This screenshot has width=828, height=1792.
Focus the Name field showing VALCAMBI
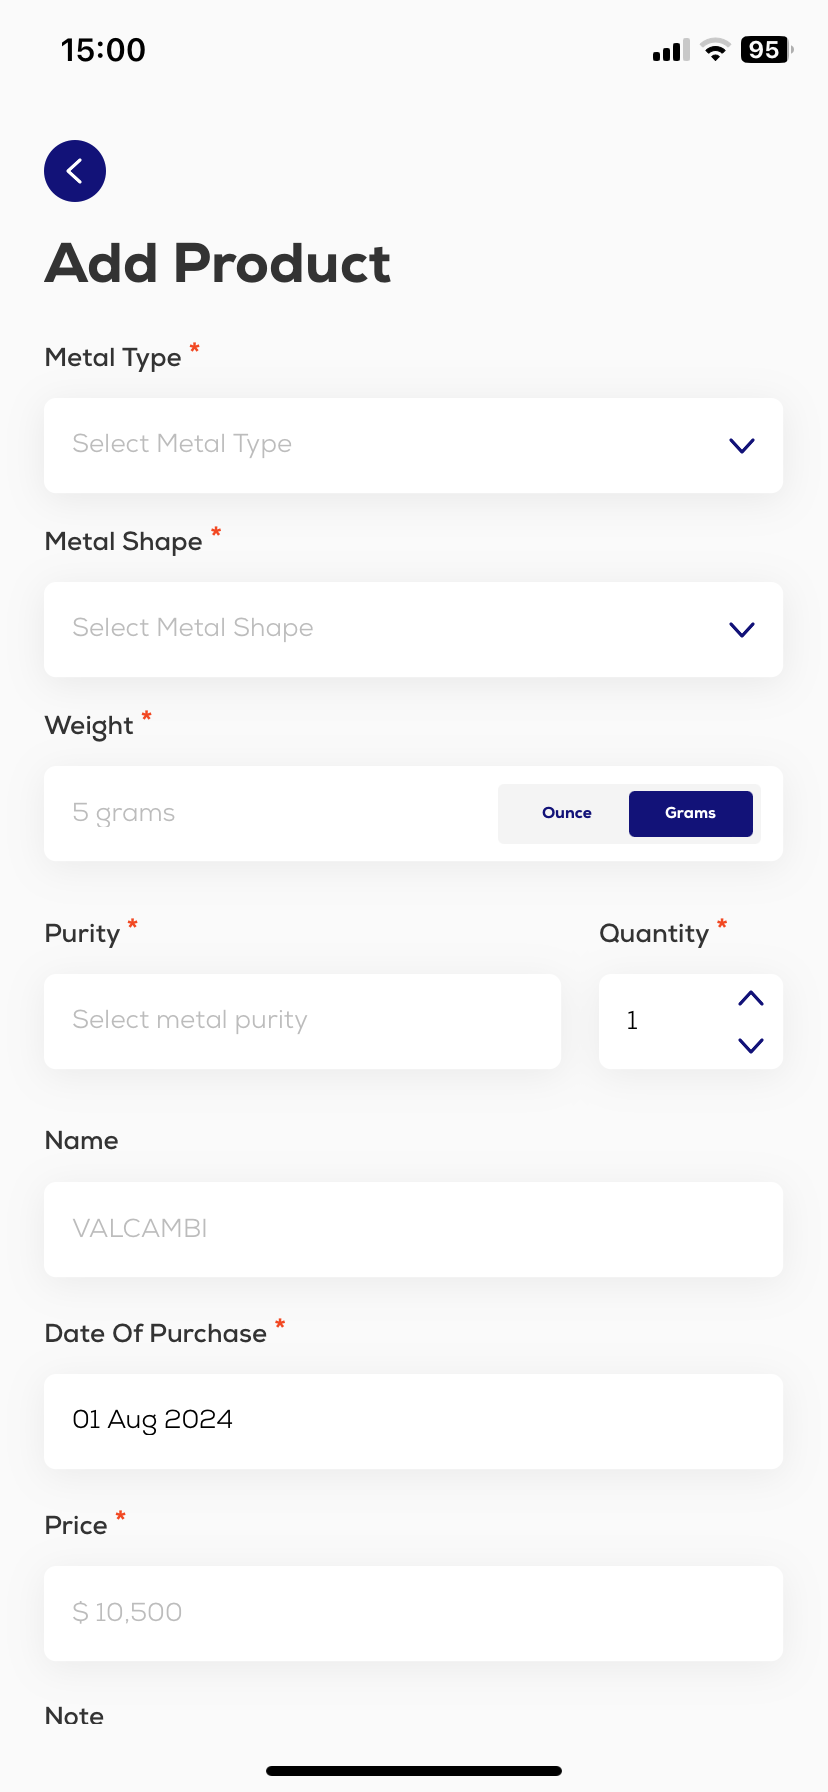point(413,1229)
